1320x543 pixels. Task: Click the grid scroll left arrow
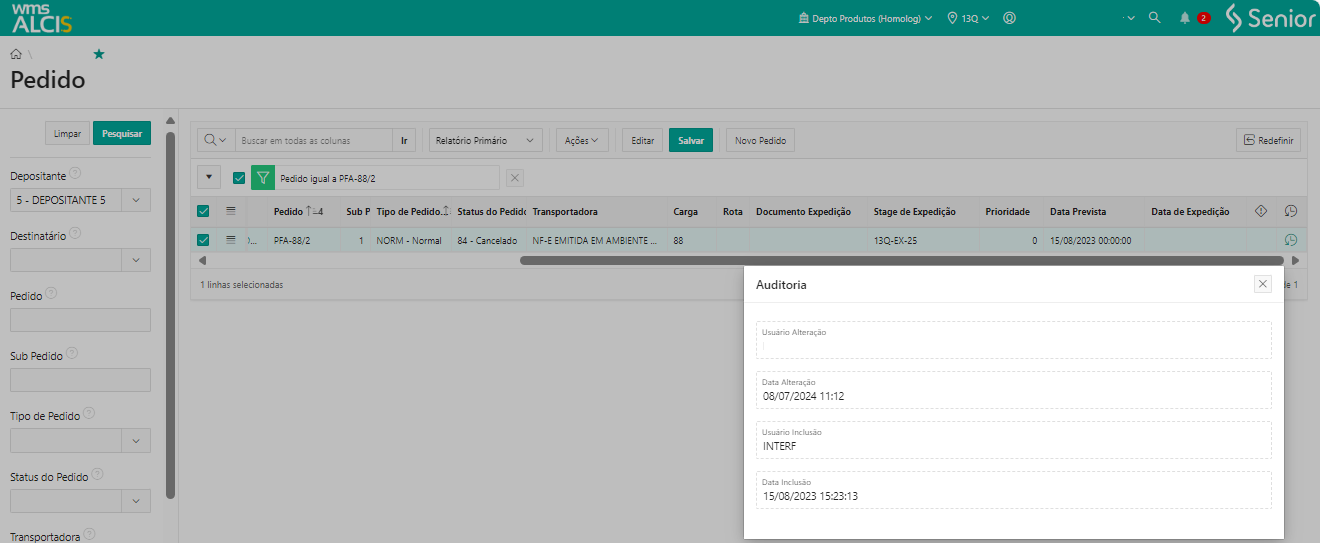[203, 260]
